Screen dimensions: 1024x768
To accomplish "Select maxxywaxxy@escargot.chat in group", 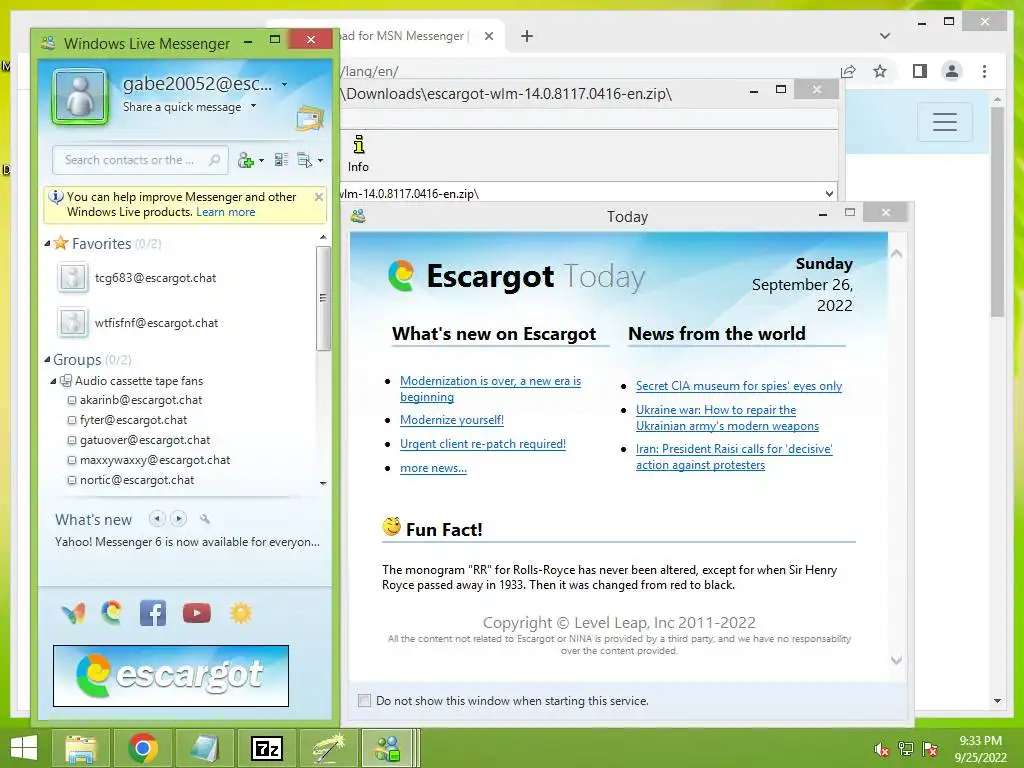I will click(x=155, y=460).
